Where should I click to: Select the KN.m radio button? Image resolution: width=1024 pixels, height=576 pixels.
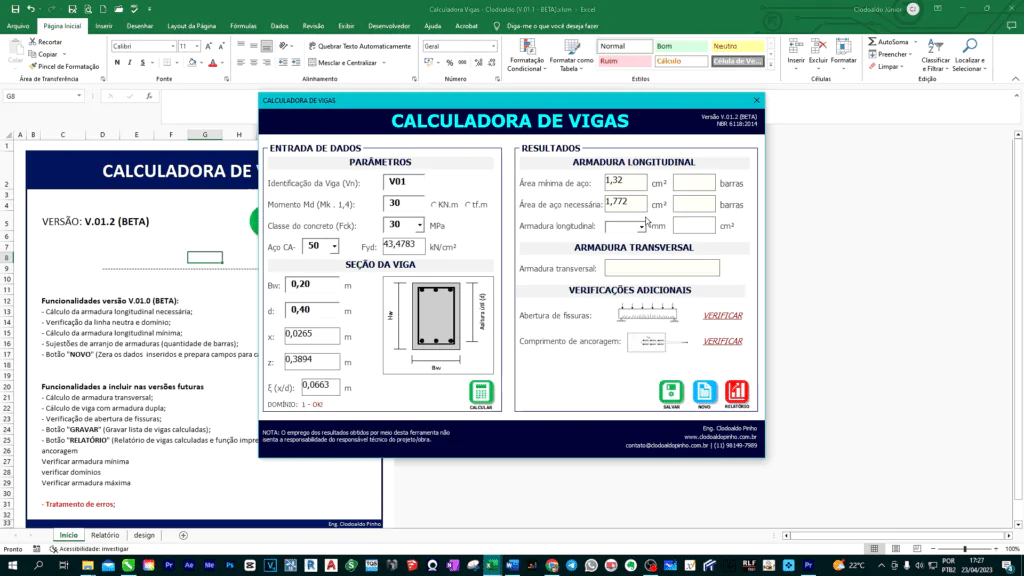434,205
